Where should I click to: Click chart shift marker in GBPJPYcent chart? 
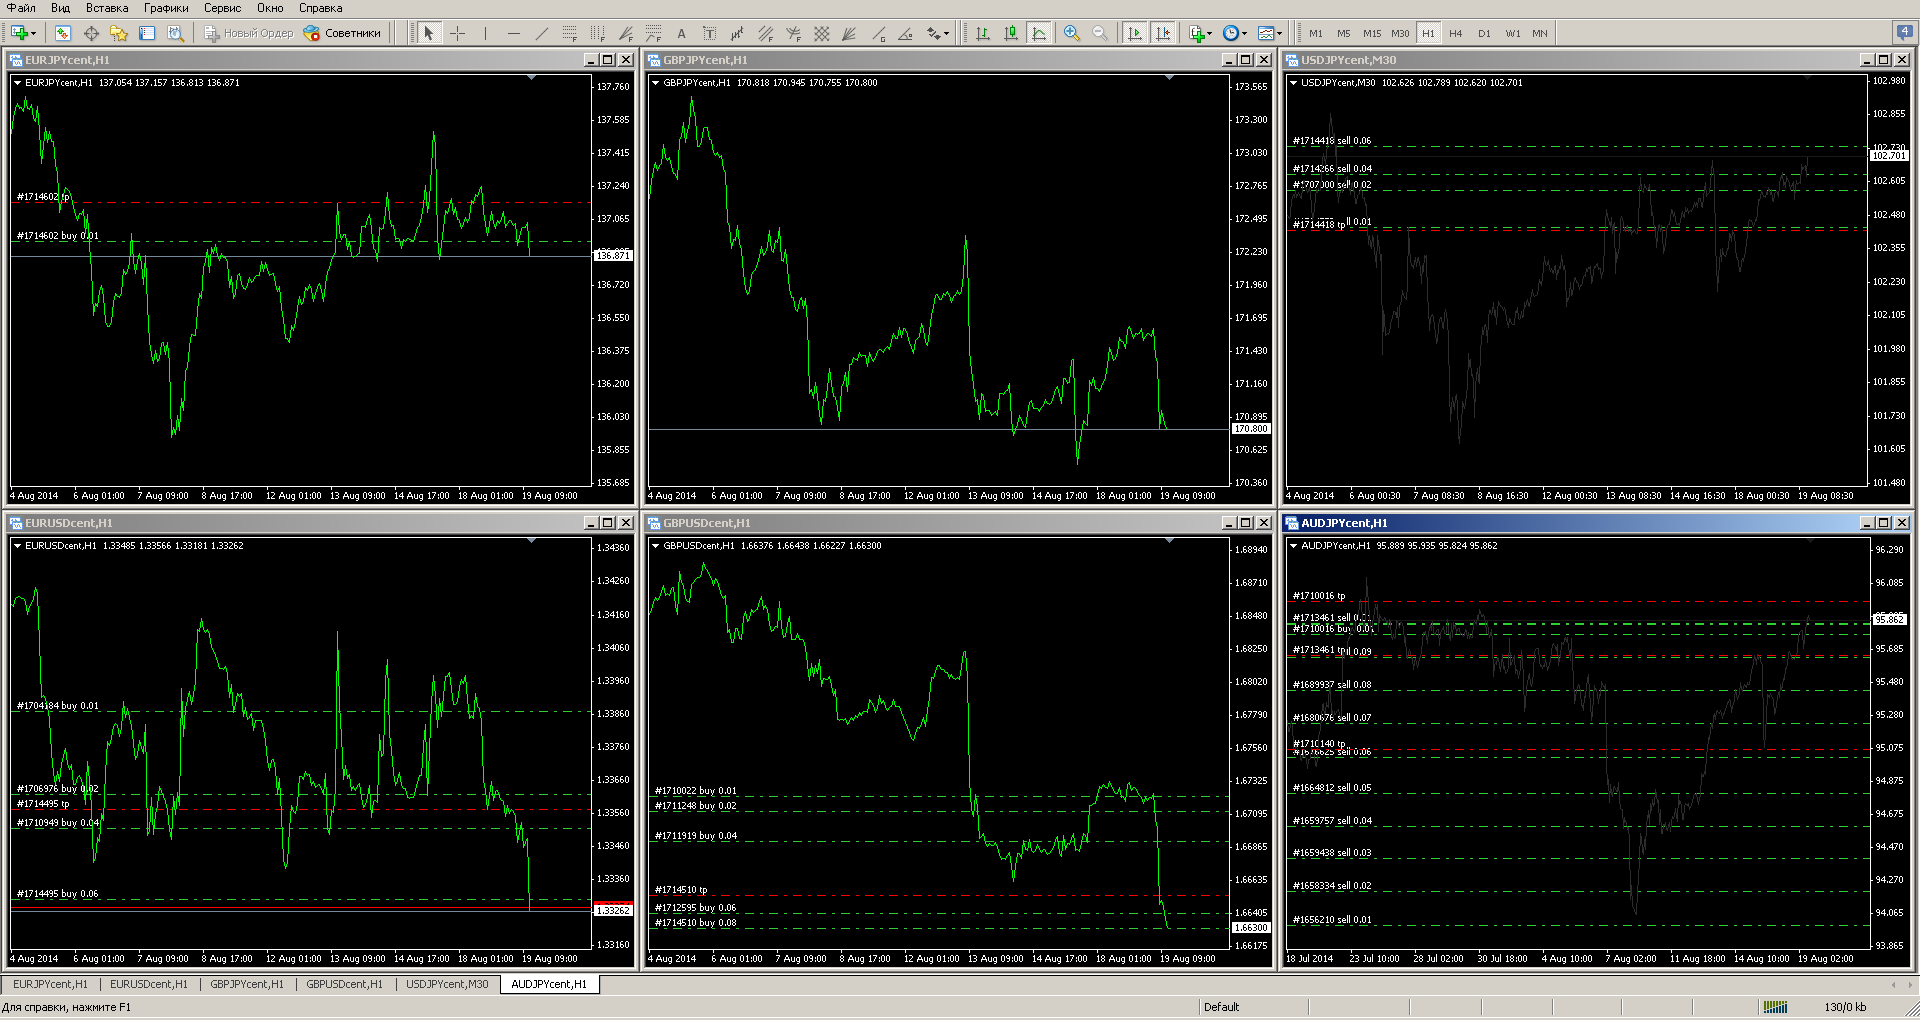(x=1169, y=77)
